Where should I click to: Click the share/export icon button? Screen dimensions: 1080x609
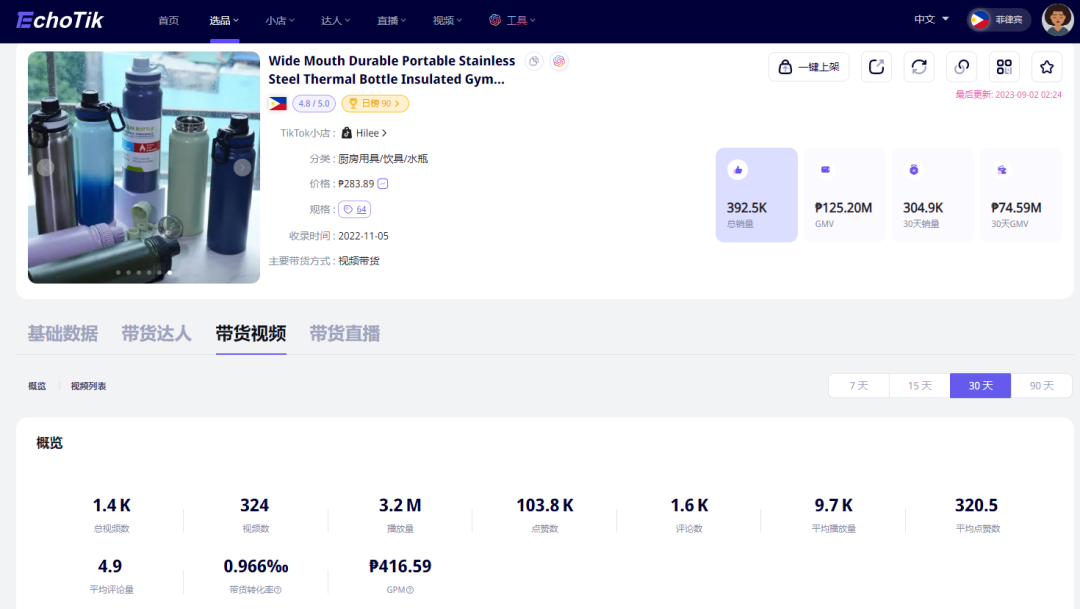tap(876, 67)
